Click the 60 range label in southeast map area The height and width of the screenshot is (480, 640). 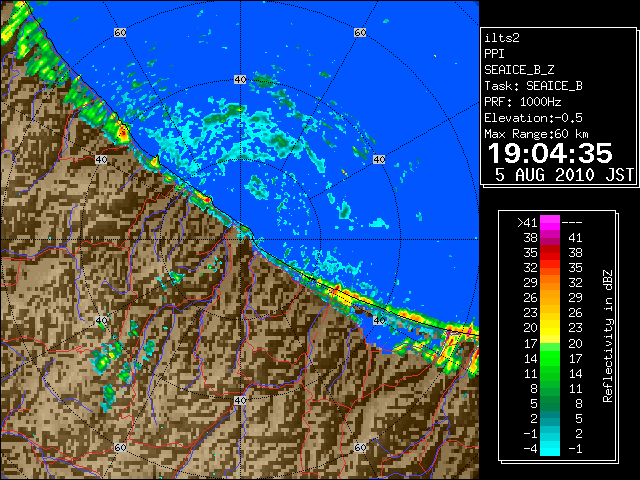(x=360, y=447)
